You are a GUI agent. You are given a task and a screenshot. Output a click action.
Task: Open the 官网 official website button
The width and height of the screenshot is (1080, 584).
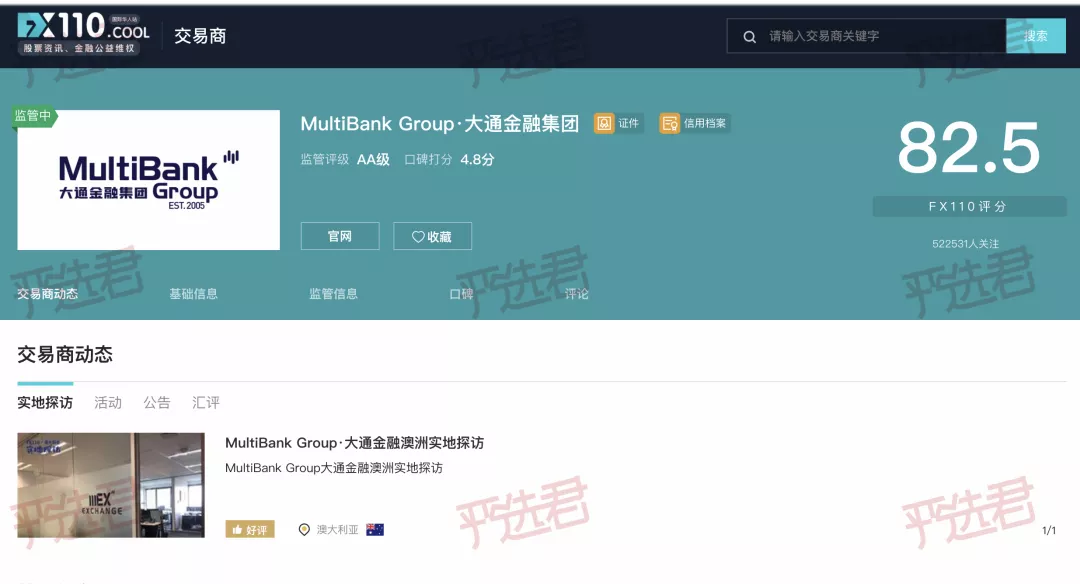pyautogui.click(x=340, y=236)
